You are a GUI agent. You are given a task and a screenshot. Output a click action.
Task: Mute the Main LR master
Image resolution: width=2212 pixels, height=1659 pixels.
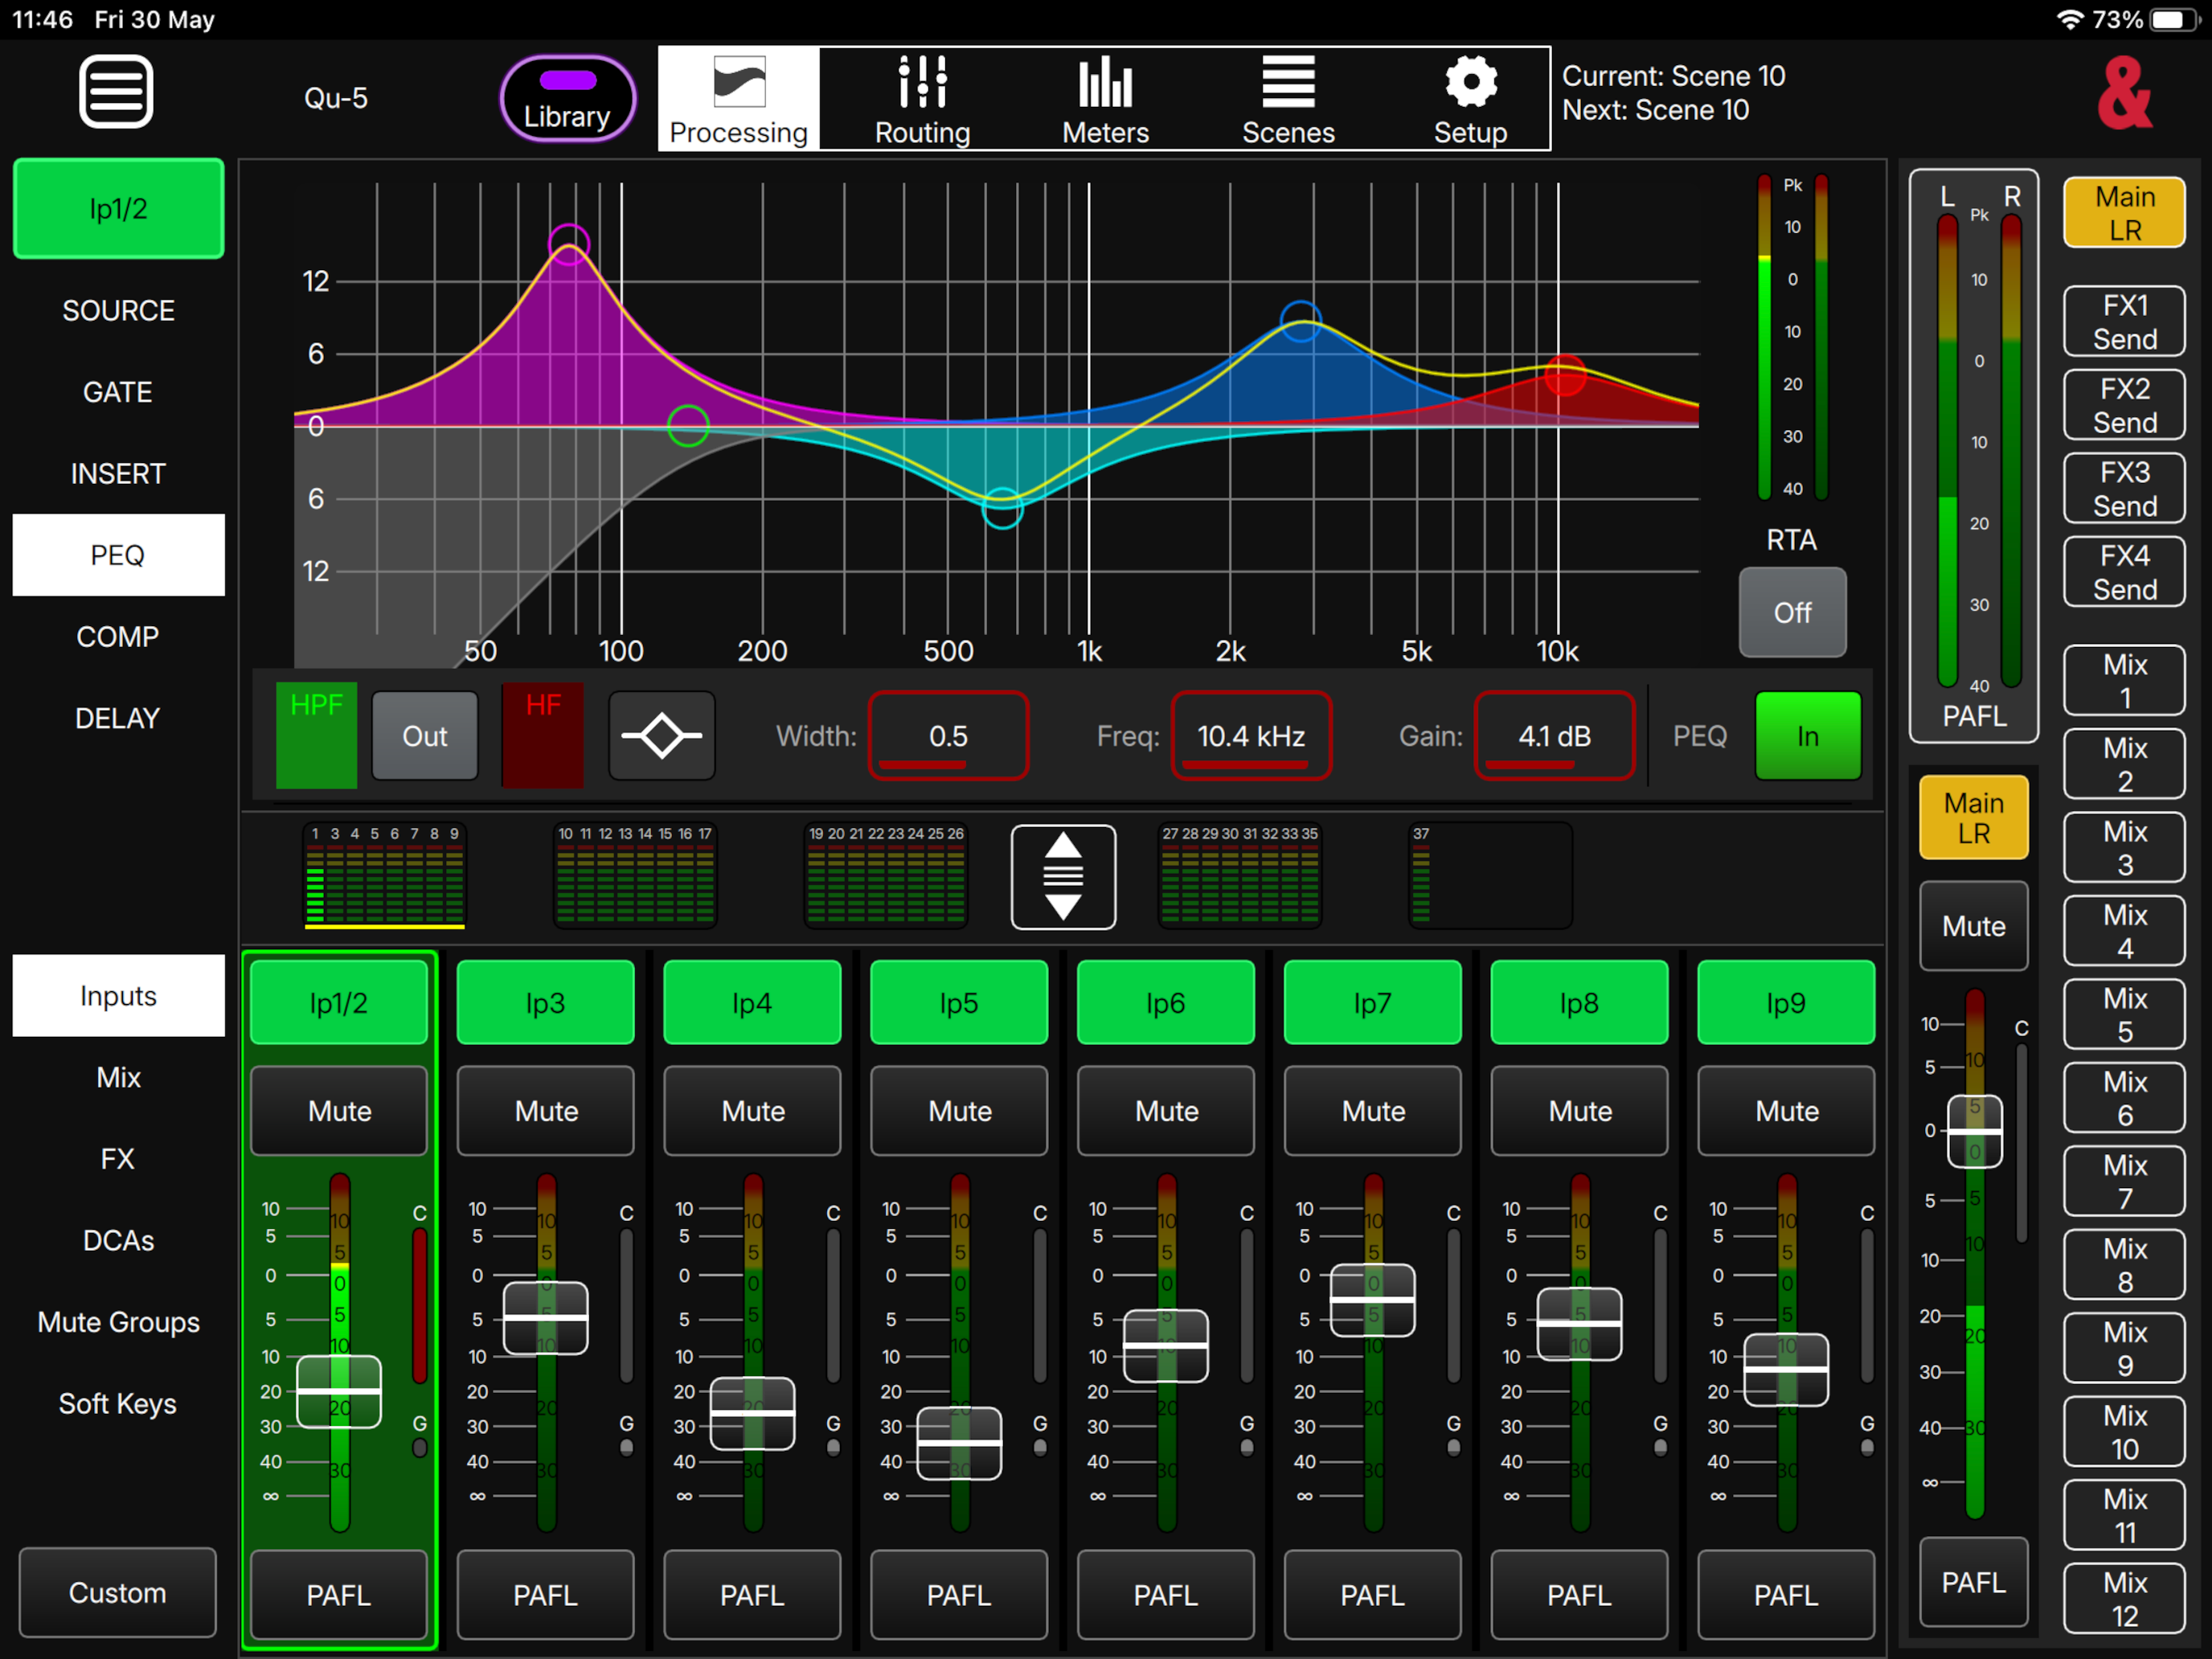coord(1974,926)
